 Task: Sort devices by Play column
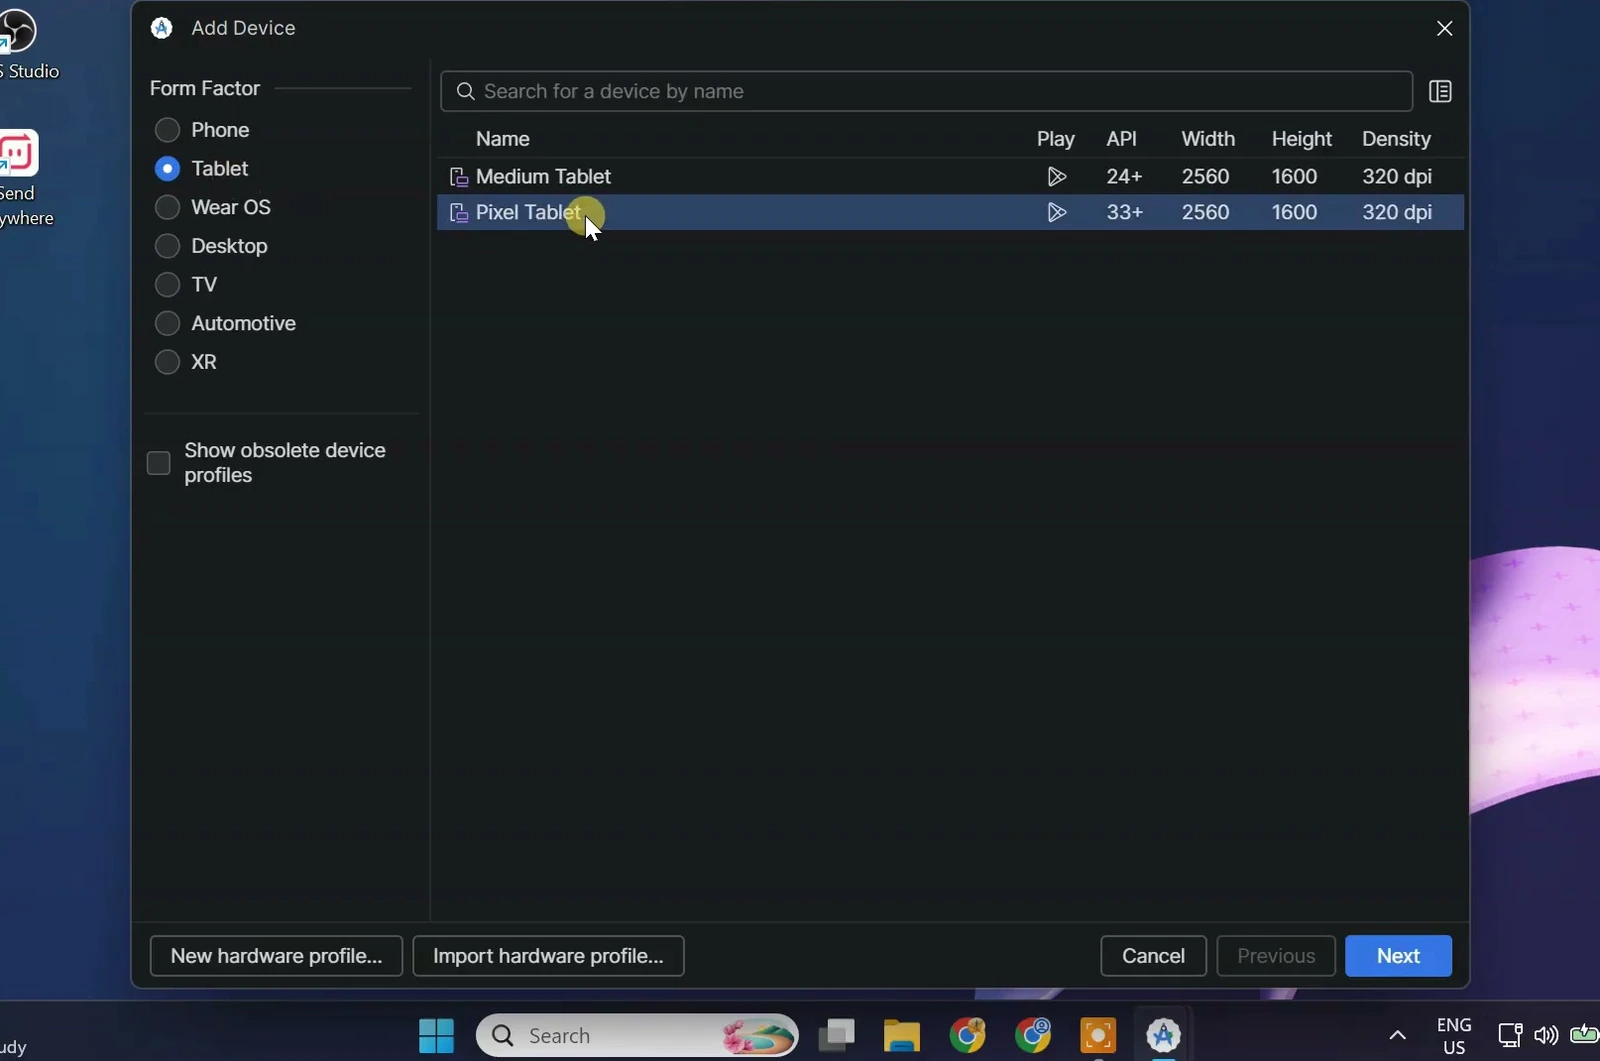tap(1055, 139)
